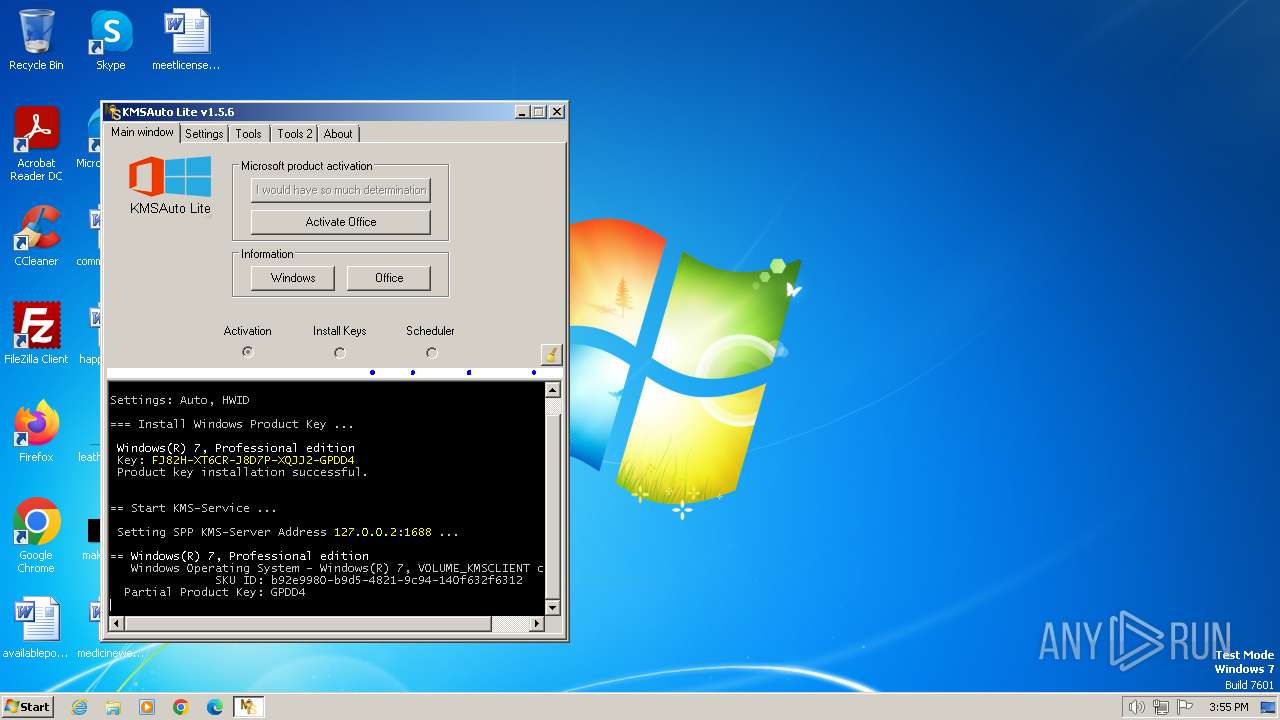This screenshot has height=720, width=1280.
Task: Open the Tools tab
Action: coord(249,134)
